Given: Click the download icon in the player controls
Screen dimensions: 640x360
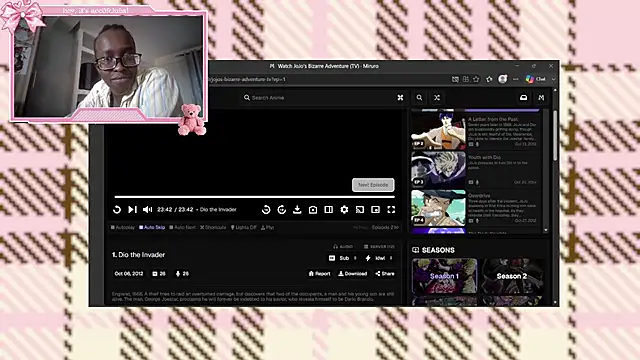Looking at the screenshot, I should click(297, 210).
